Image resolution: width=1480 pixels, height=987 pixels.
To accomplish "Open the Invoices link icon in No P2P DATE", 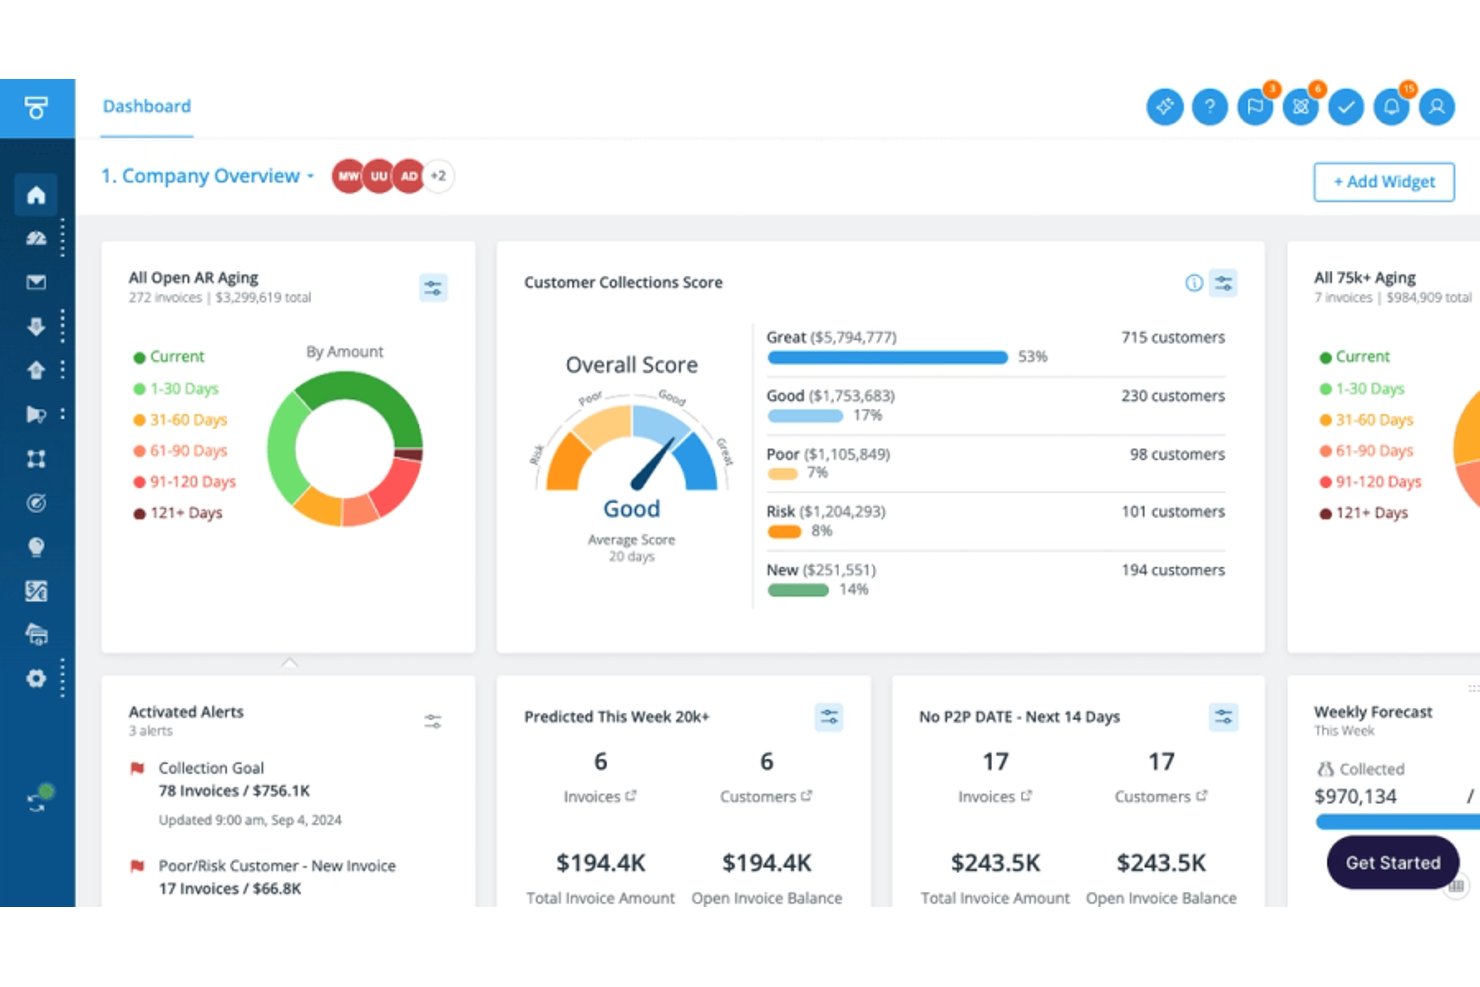I will (x=1026, y=796).
